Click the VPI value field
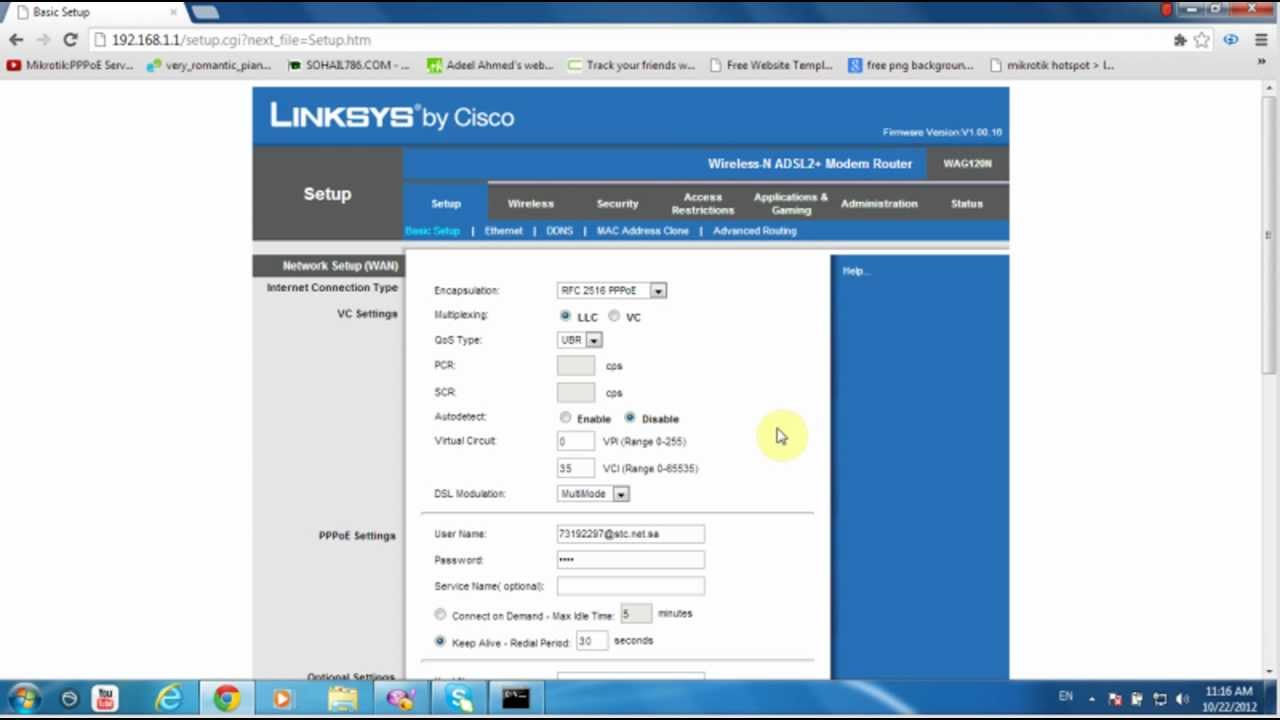This screenshot has height=720, width=1280. [575, 441]
